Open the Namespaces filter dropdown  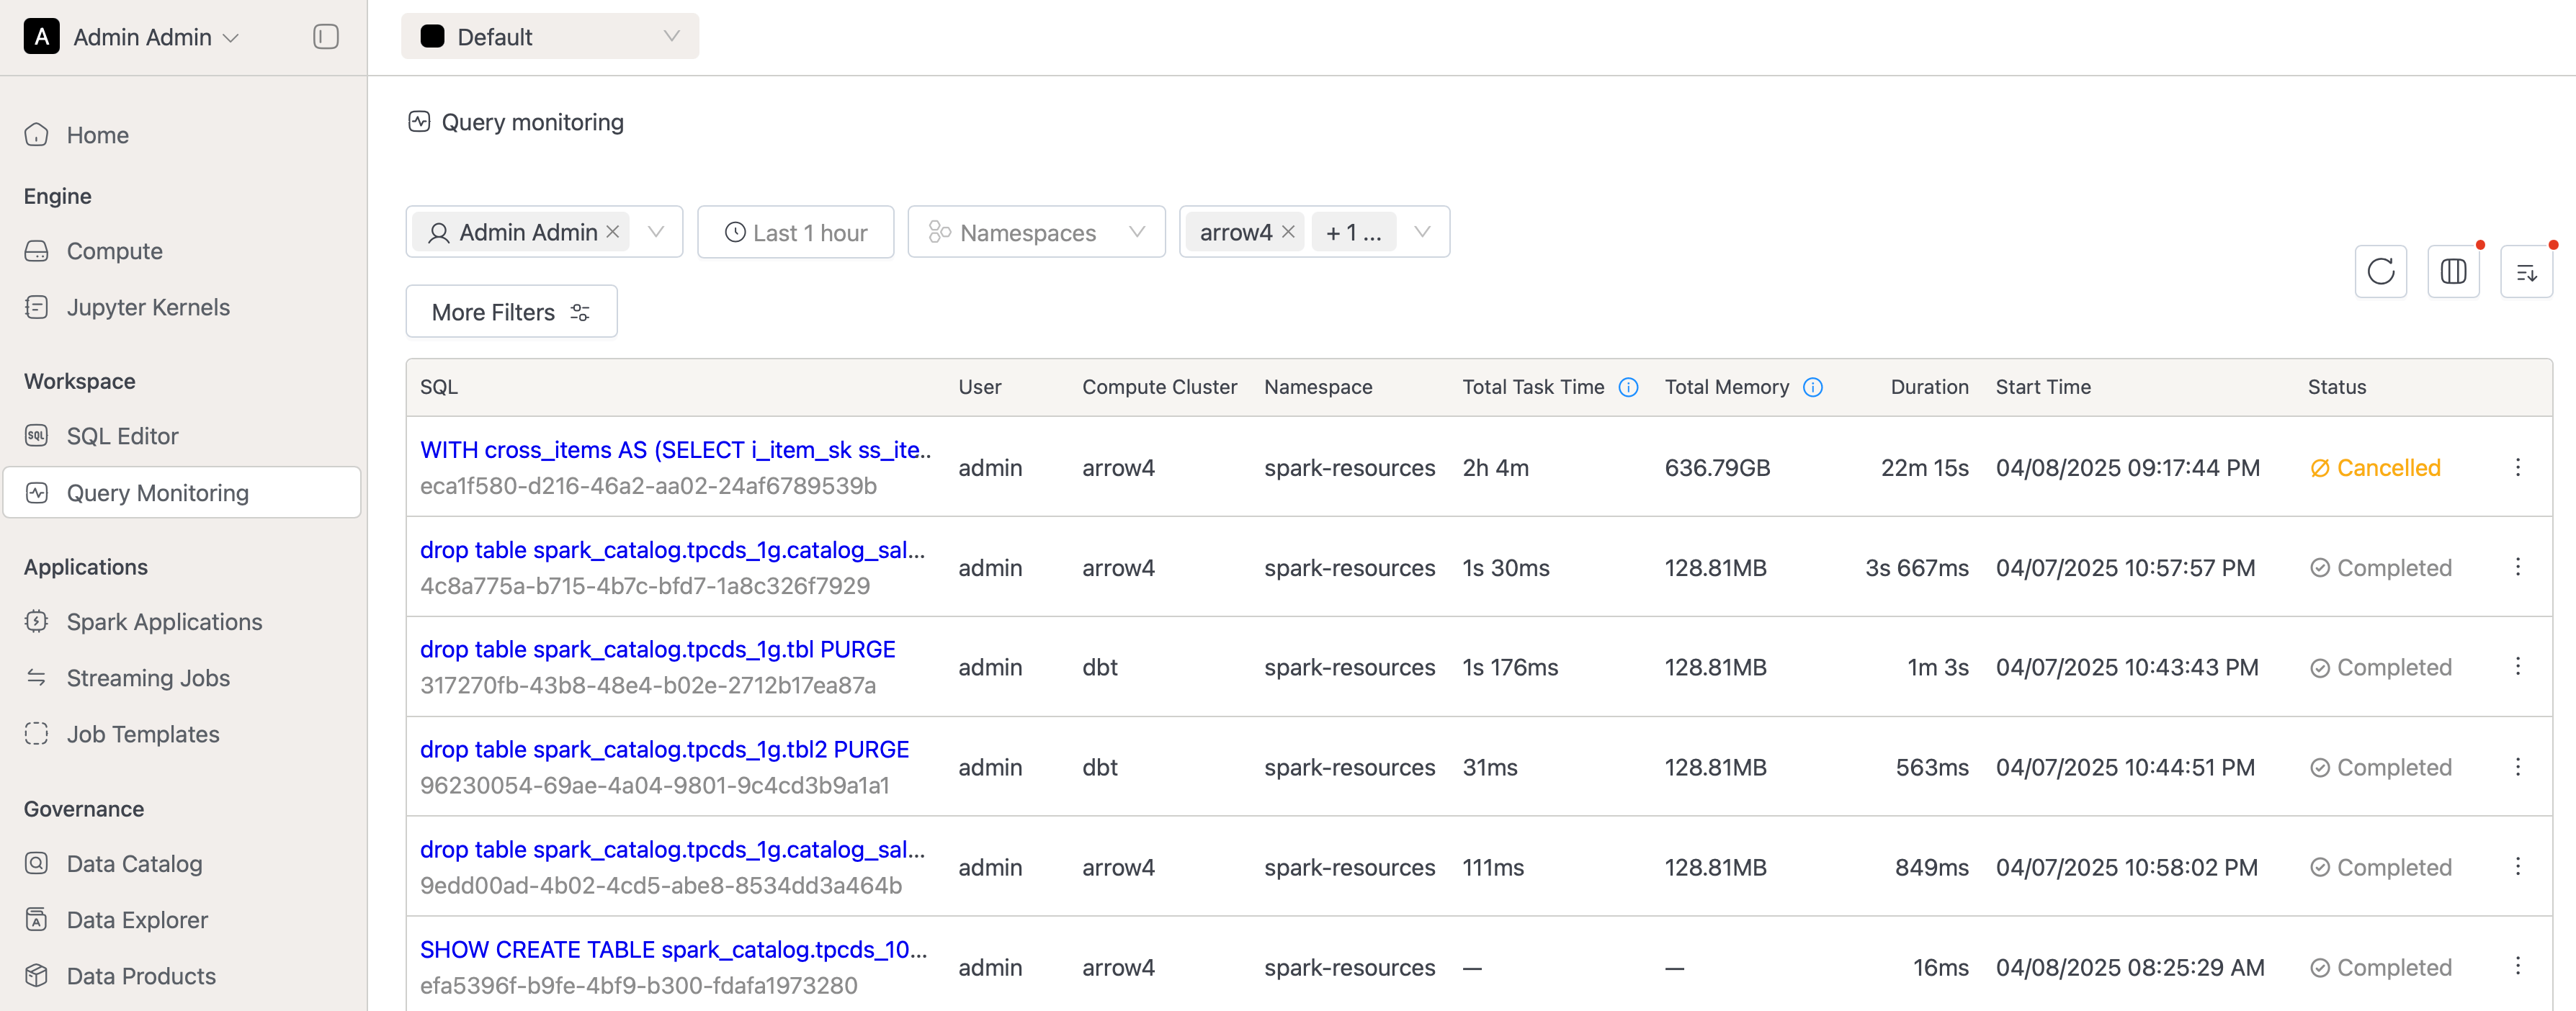pyautogui.click(x=1036, y=232)
